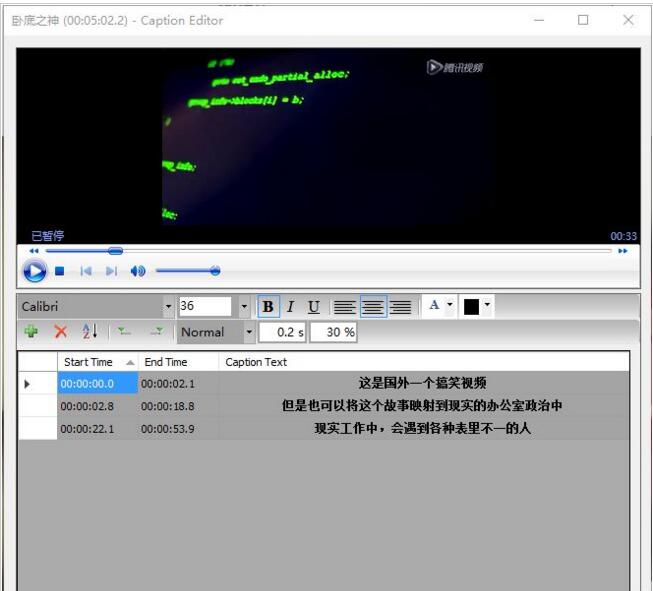Click the video seek bar handle
The image size is (653, 591).
(115, 251)
